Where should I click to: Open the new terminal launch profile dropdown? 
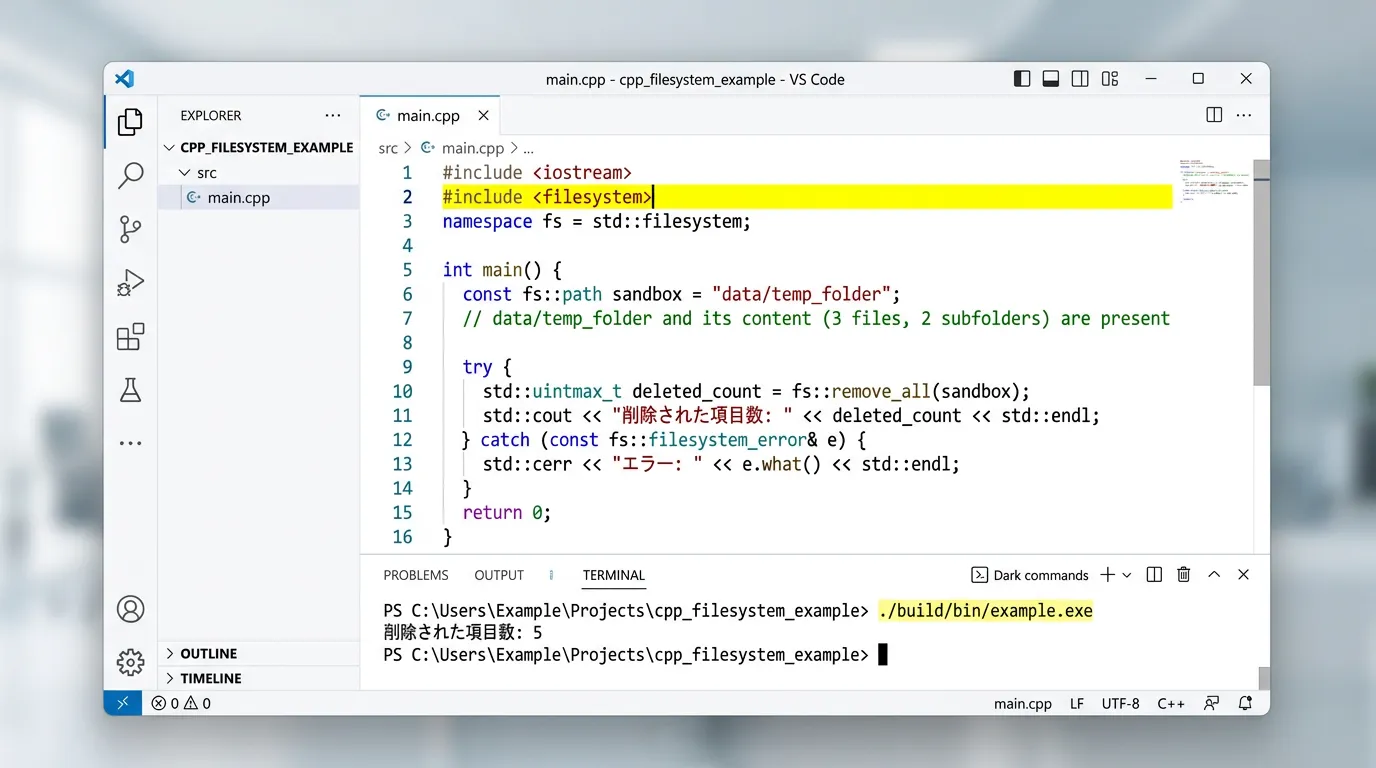click(x=1127, y=575)
